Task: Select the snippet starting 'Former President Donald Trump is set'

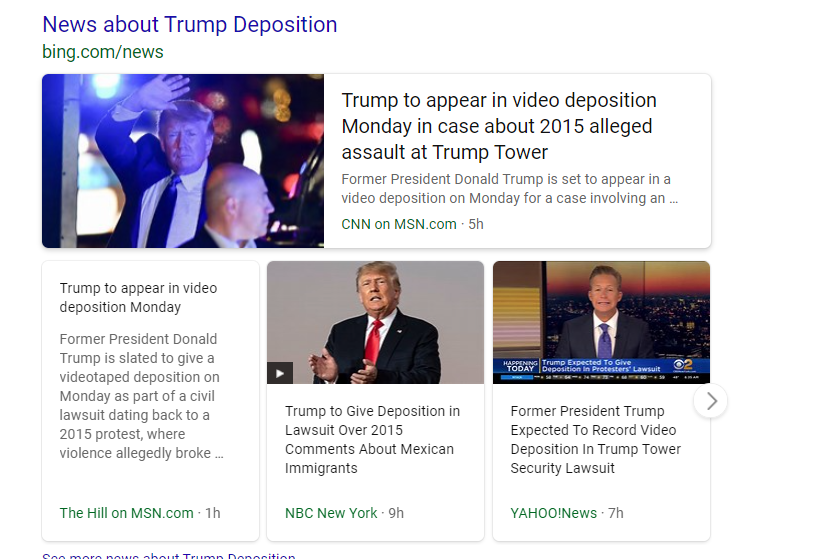Action: coord(510,188)
